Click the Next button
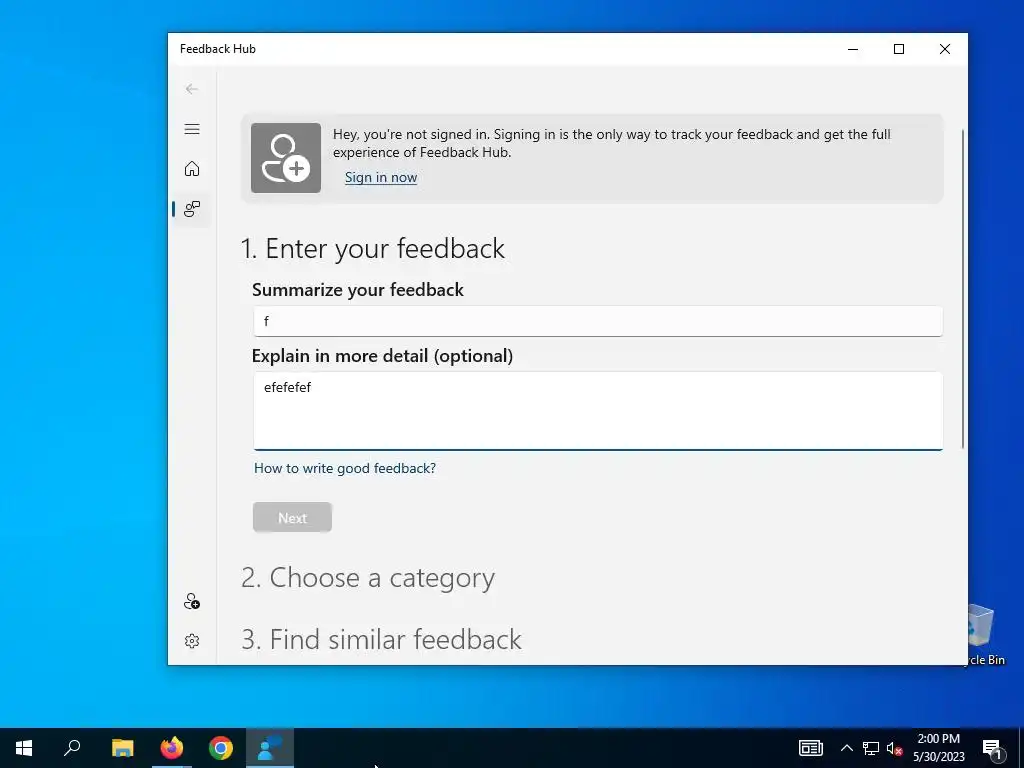 pyautogui.click(x=292, y=517)
